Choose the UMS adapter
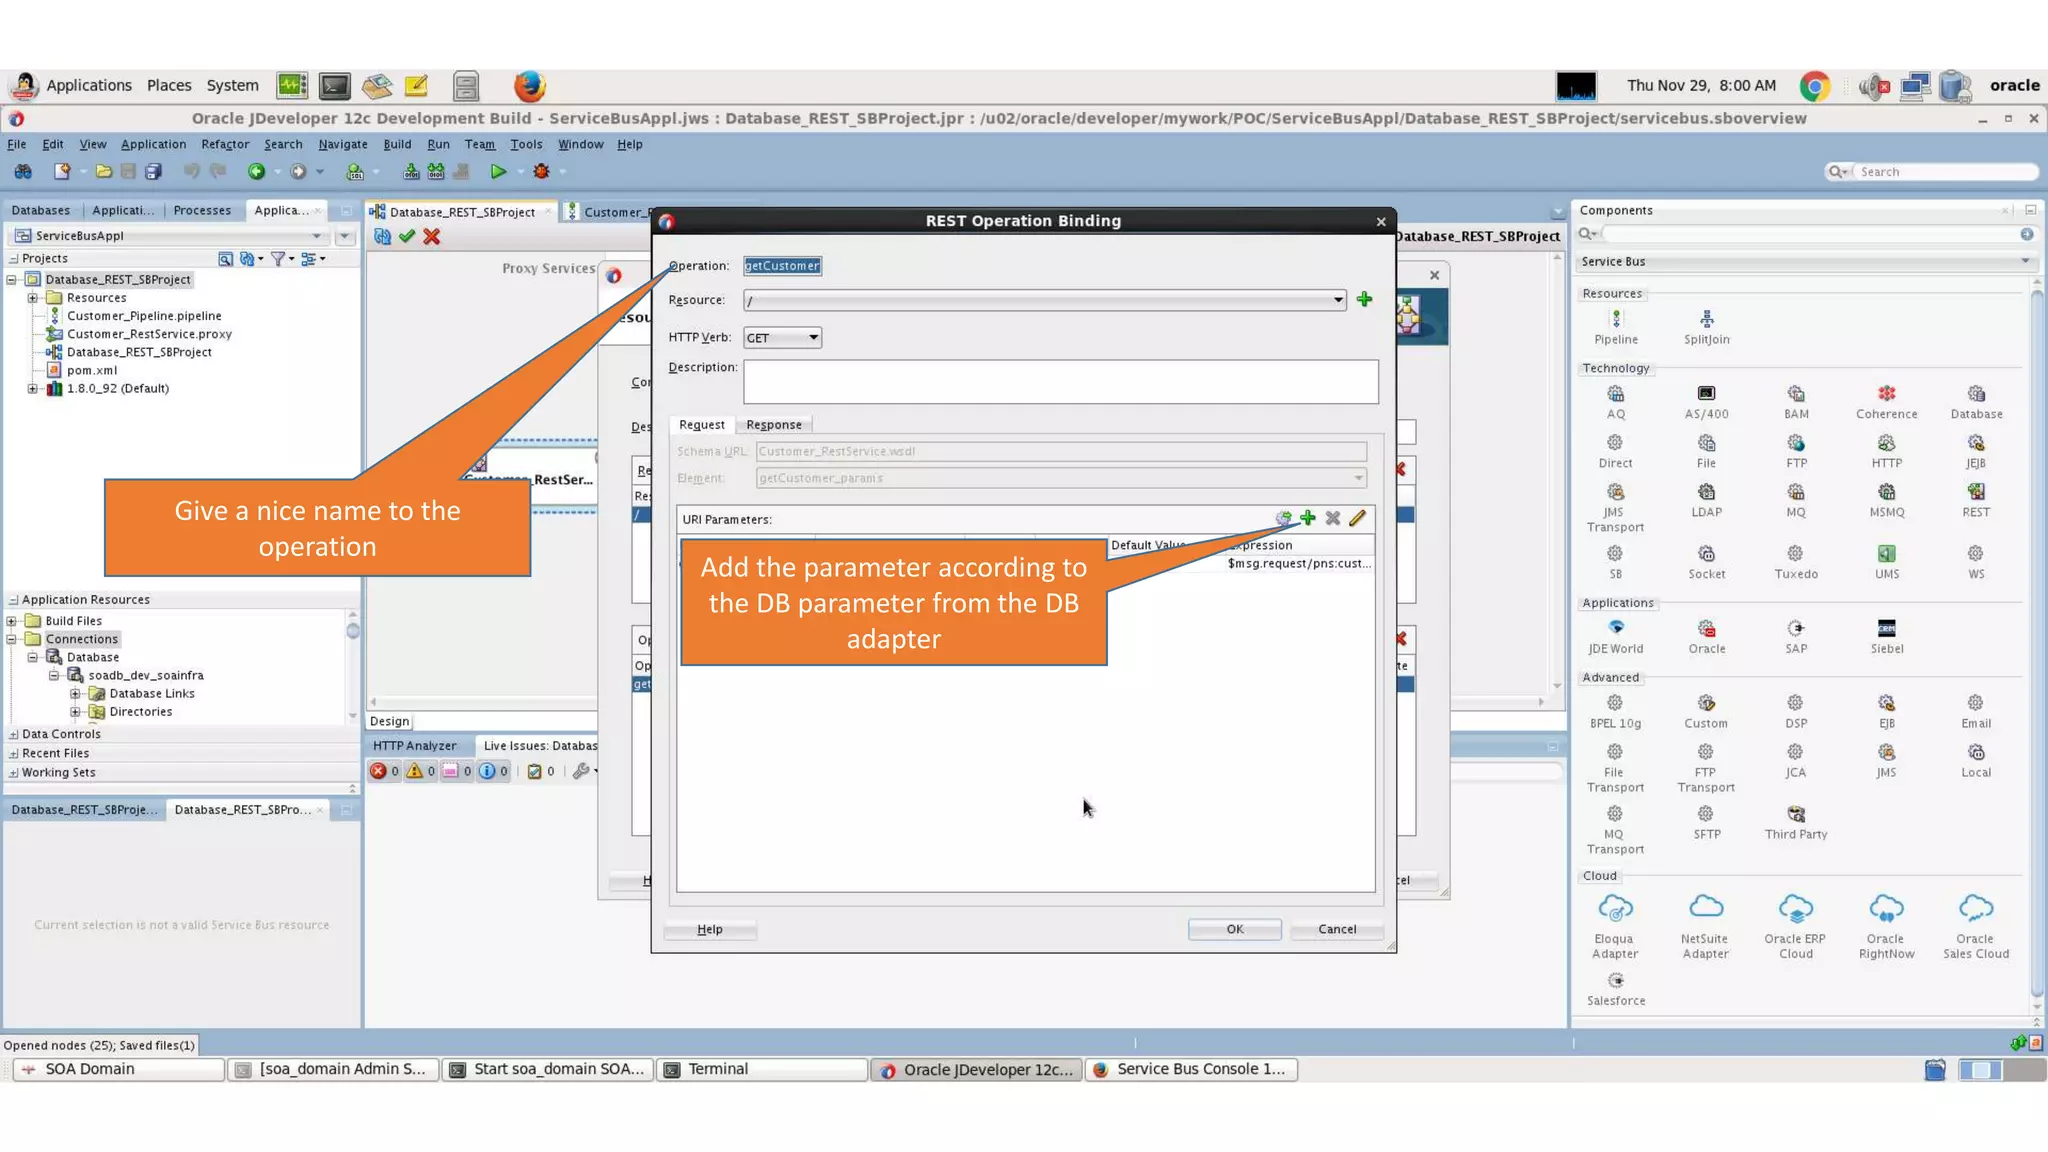 click(1886, 562)
